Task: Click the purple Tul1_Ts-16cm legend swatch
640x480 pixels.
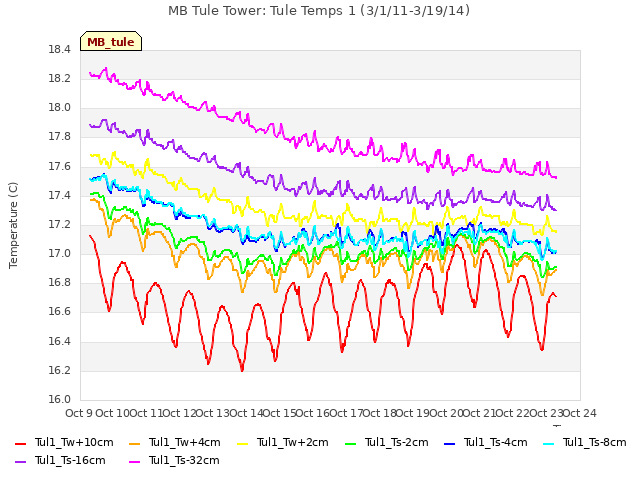Action: click(20, 461)
